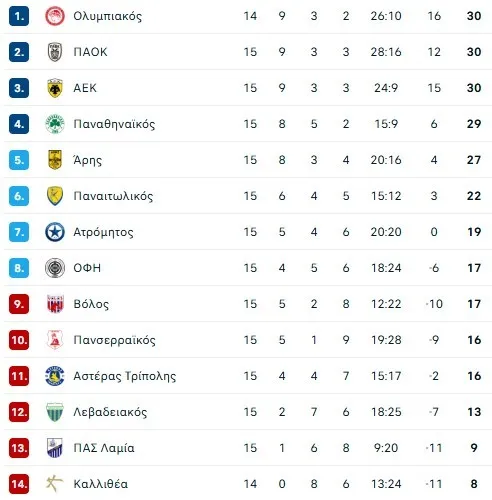Image resolution: width=492 pixels, height=500 pixels.
Task: Click the dark blue rank 1 badge
Action: [19, 16]
